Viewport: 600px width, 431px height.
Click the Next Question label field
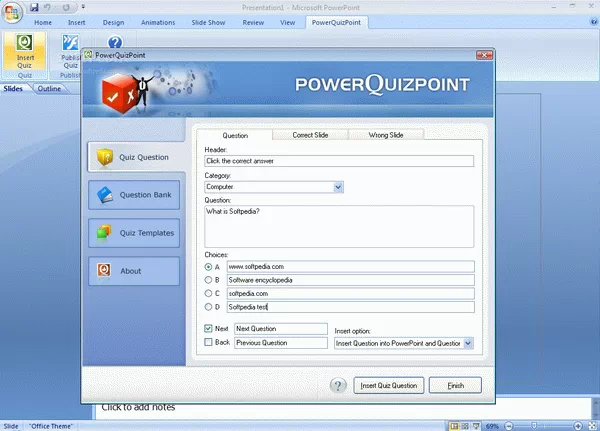coord(281,329)
